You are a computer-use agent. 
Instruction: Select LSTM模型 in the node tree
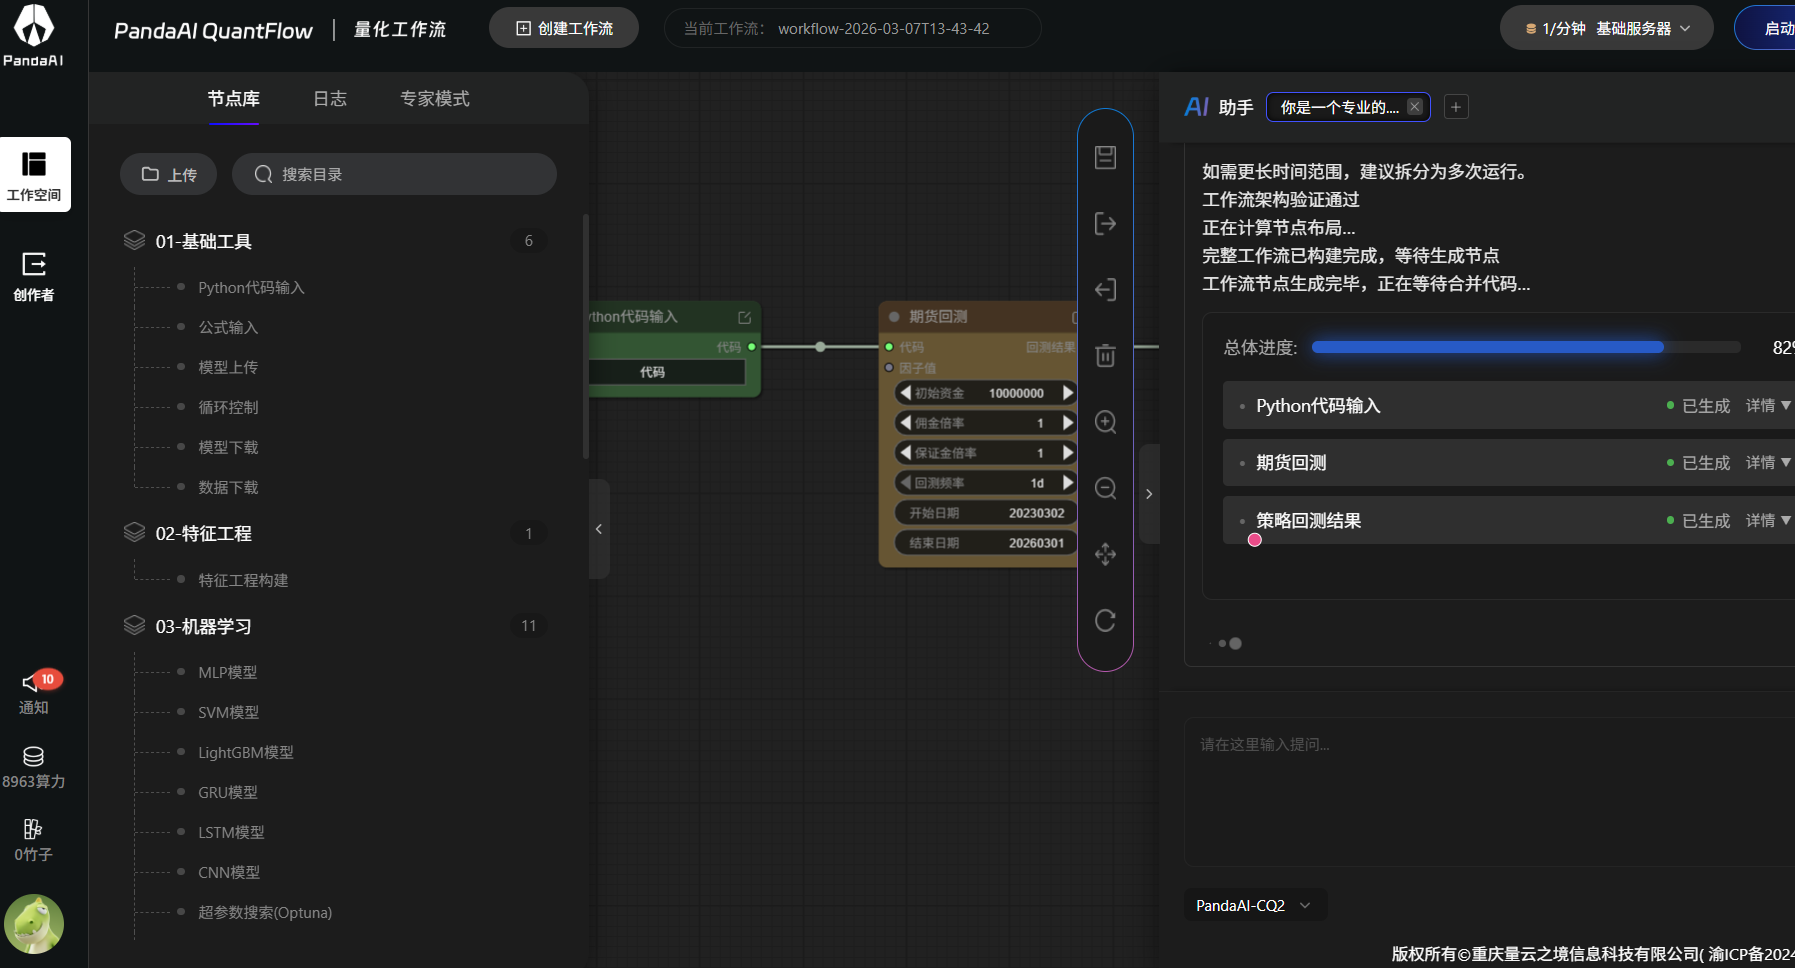(x=231, y=833)
